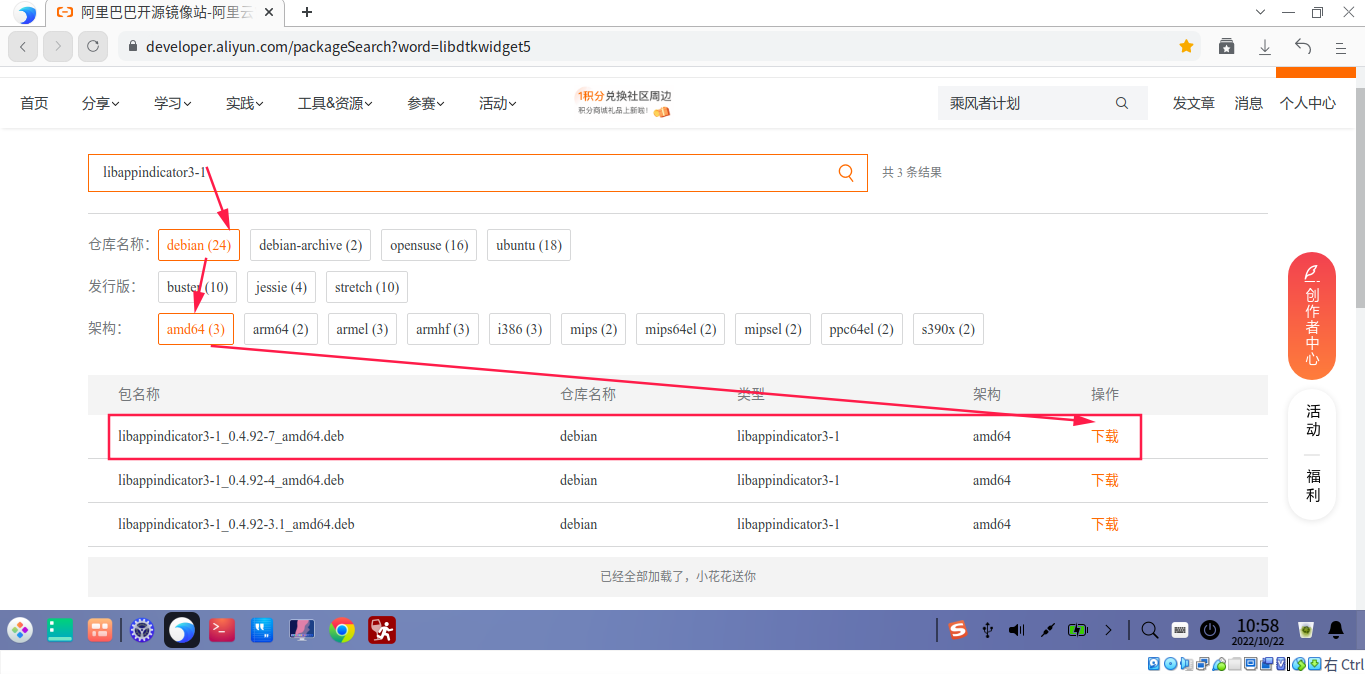Expand the 学习 navigation dropdown

tap(173, 103)
